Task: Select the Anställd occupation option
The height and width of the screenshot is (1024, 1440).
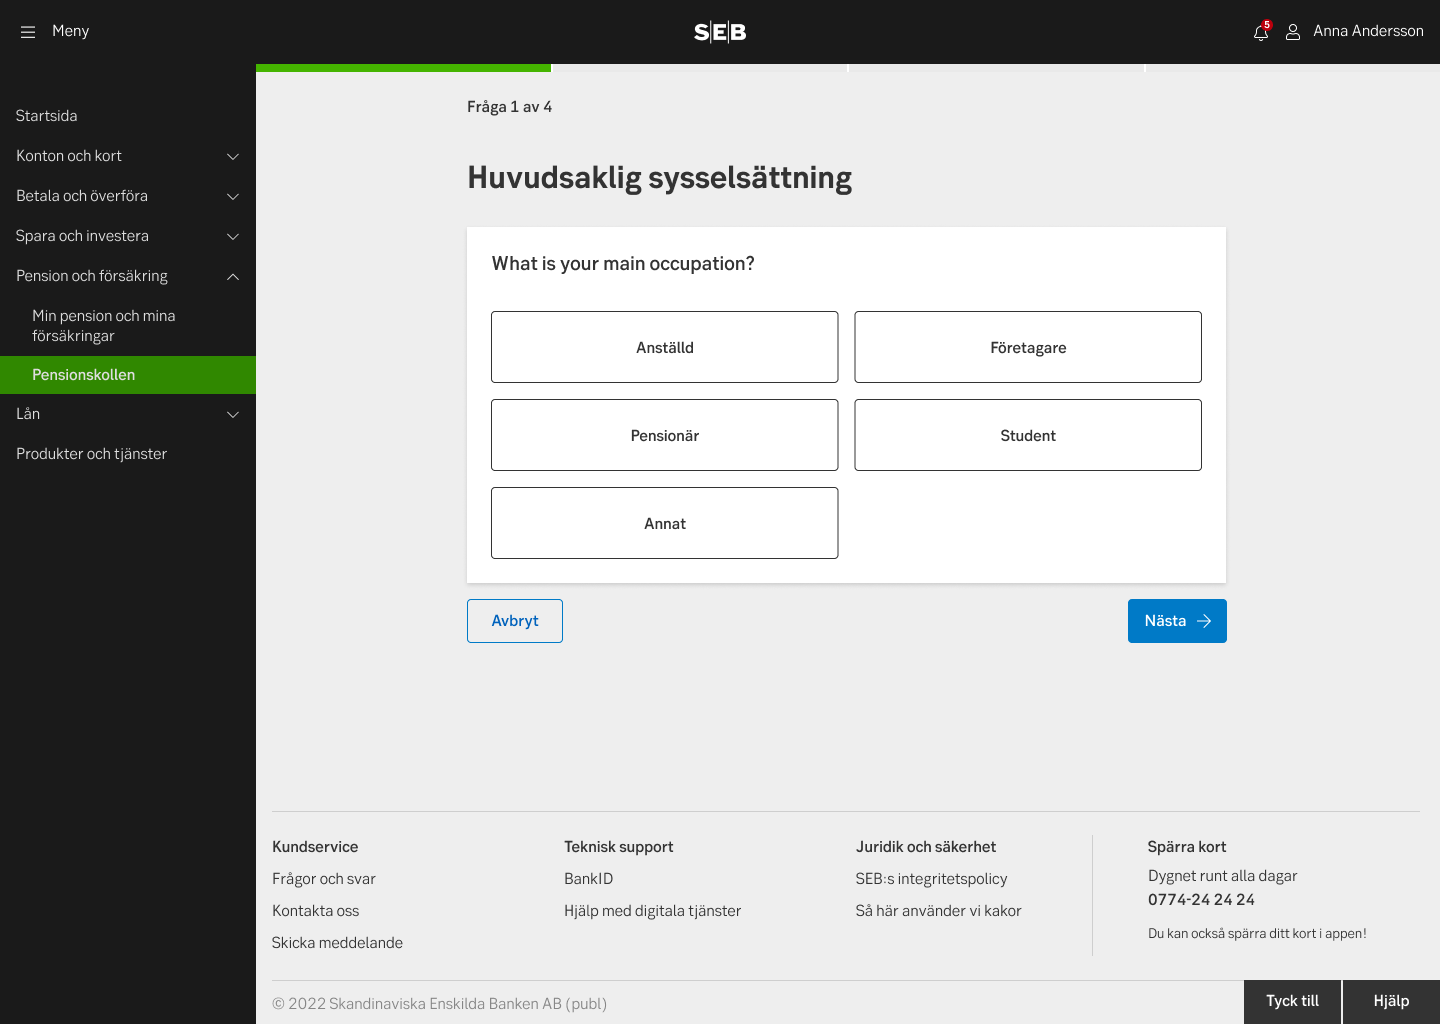Action: (664, 347)
